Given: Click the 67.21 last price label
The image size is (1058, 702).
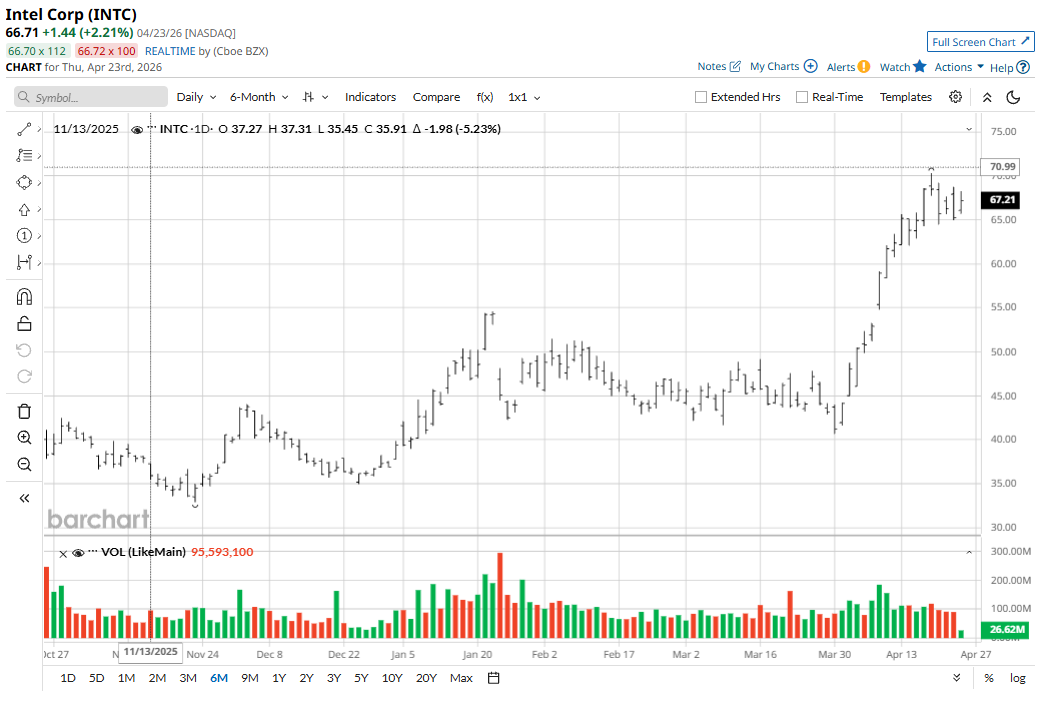Looking at the screenshot, I should (1002, 199).
